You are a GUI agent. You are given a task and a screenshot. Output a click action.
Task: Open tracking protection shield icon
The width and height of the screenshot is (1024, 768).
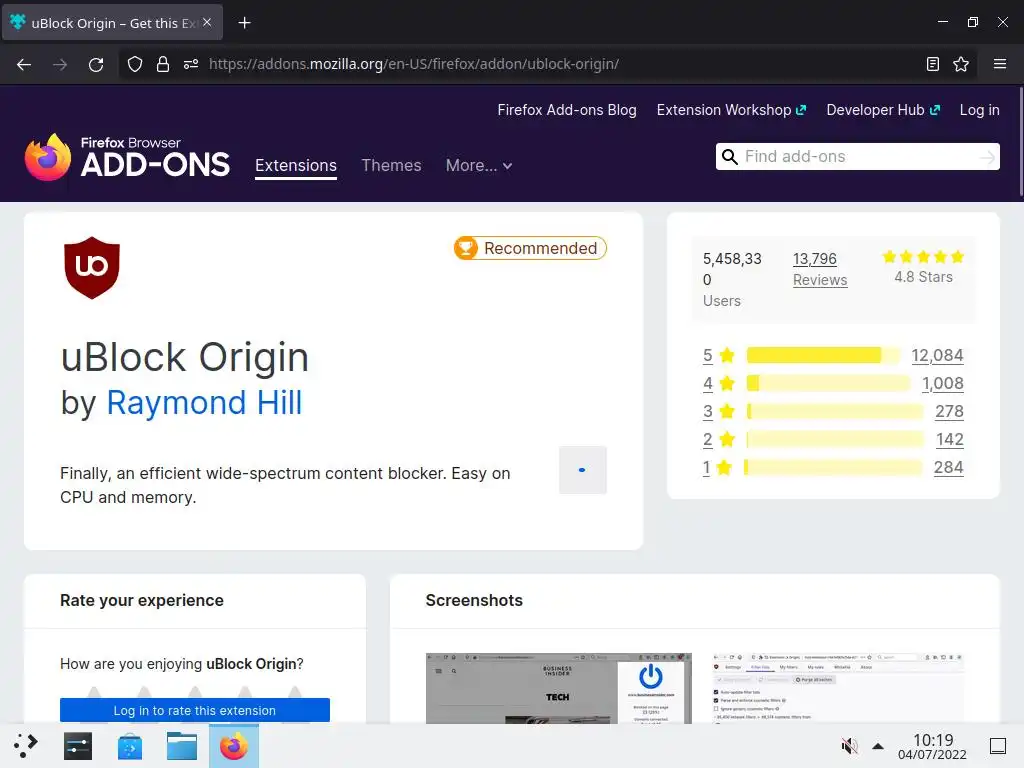coord(135,64)
